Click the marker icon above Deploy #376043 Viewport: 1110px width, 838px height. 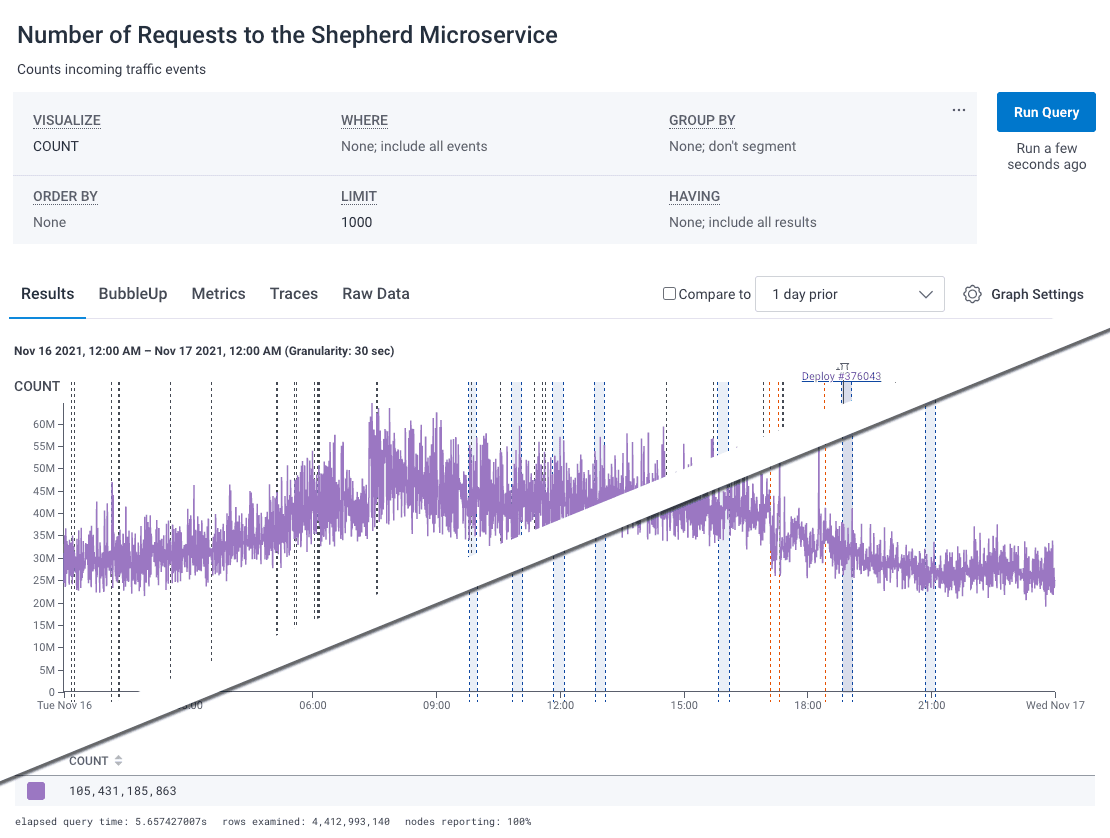tap(843, 366)
